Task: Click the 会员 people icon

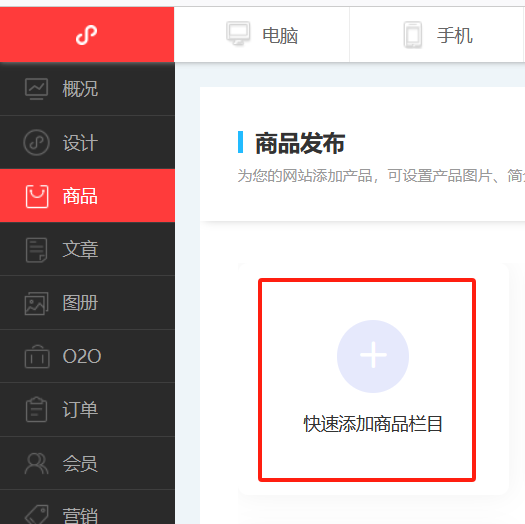Action: (36, 463)
